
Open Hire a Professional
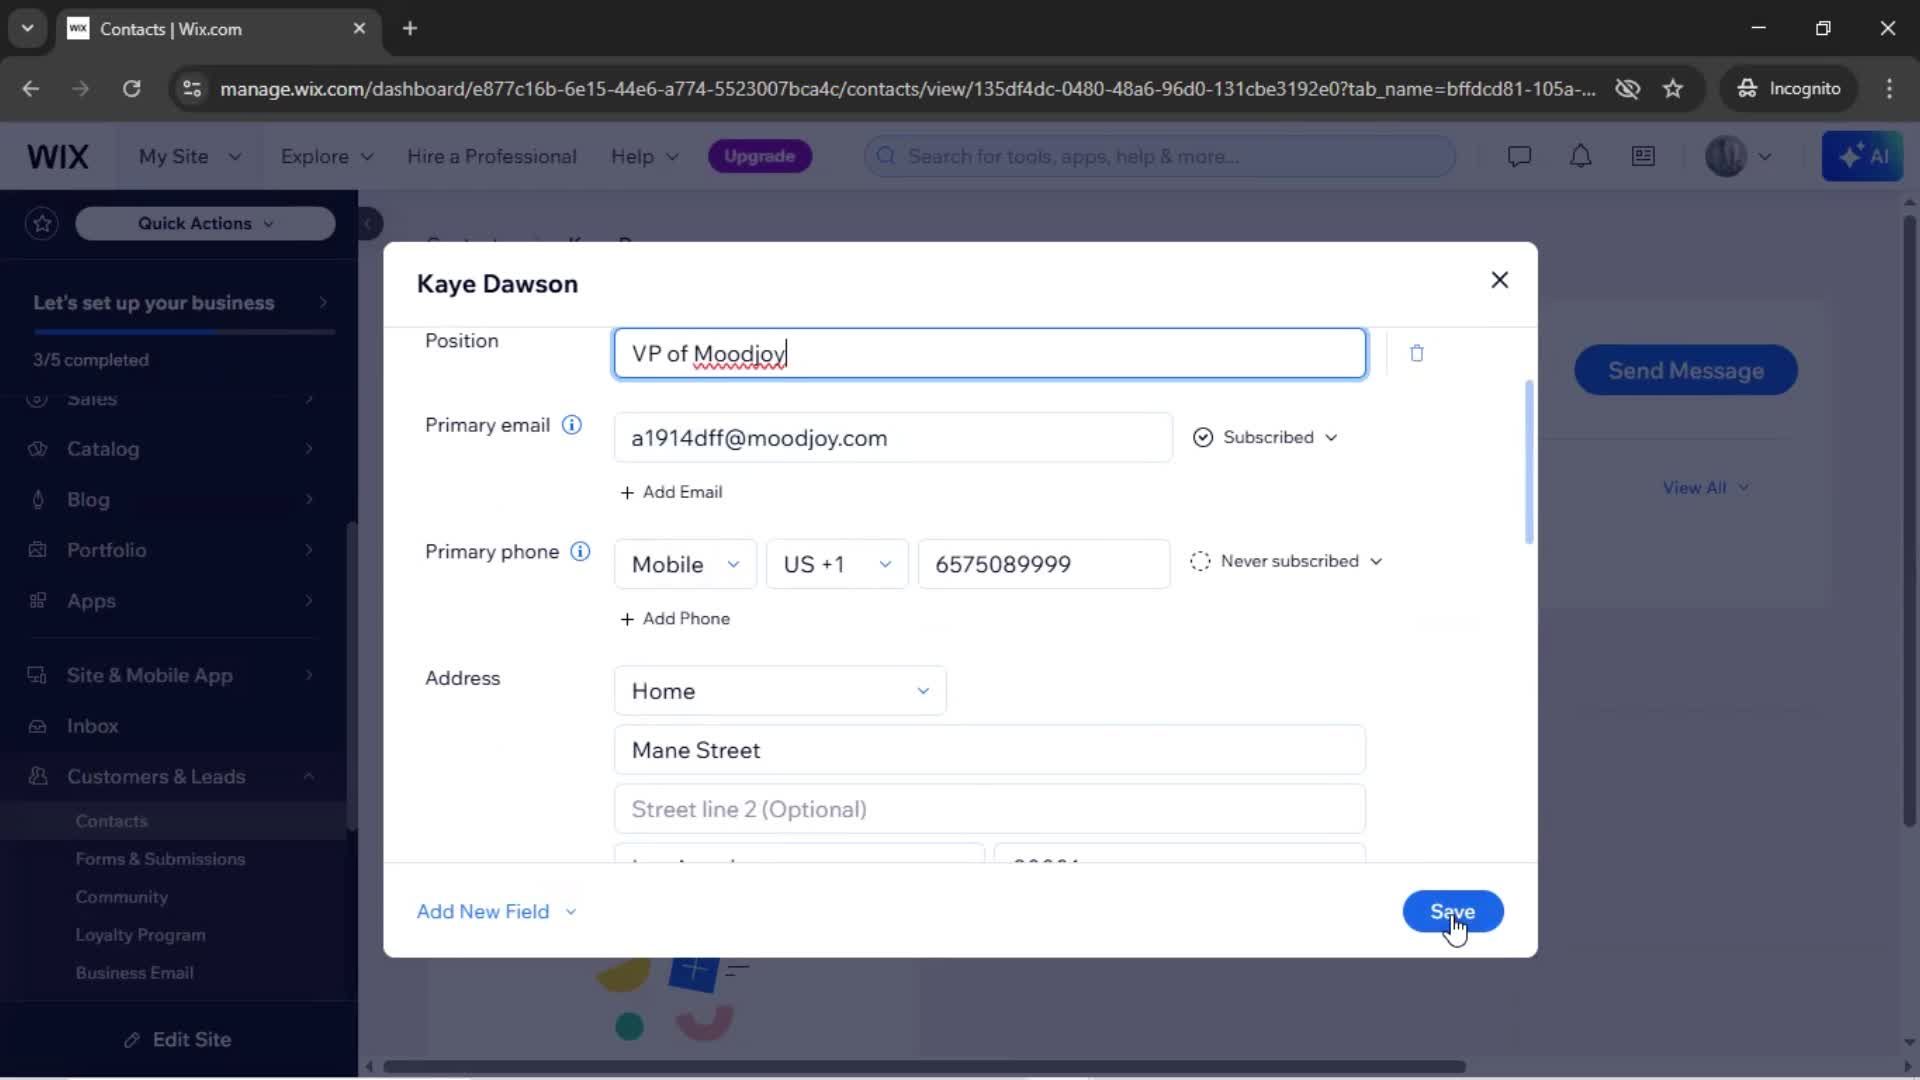(492, 157)
